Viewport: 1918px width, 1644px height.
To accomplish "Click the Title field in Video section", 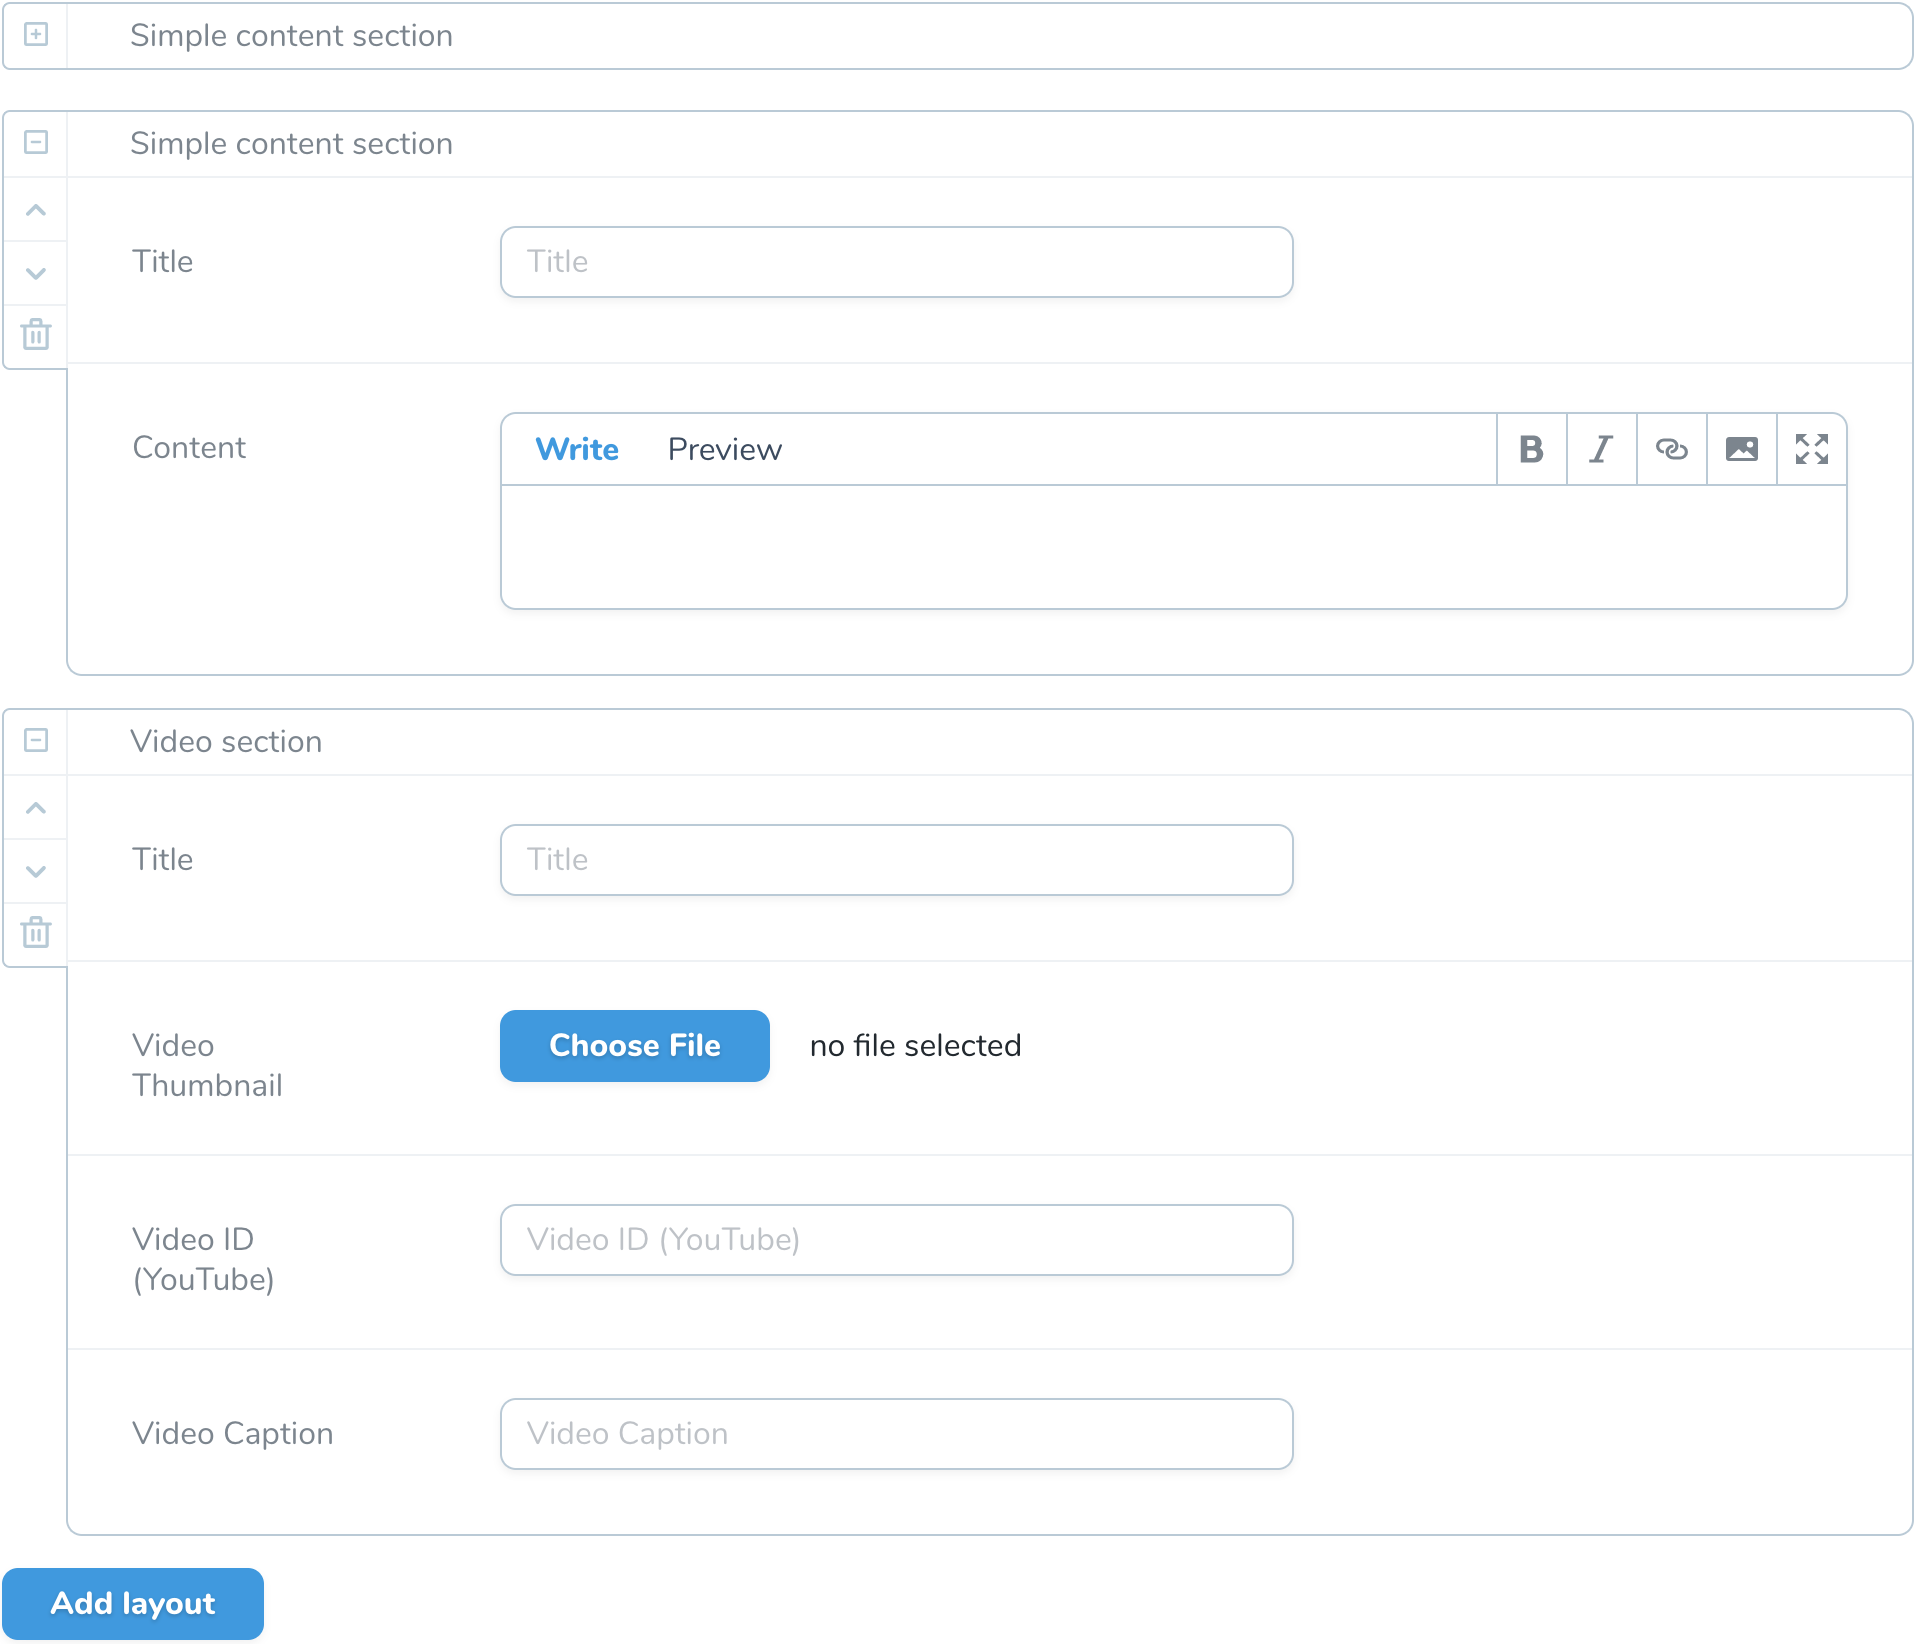I will [x=896, y=860].
